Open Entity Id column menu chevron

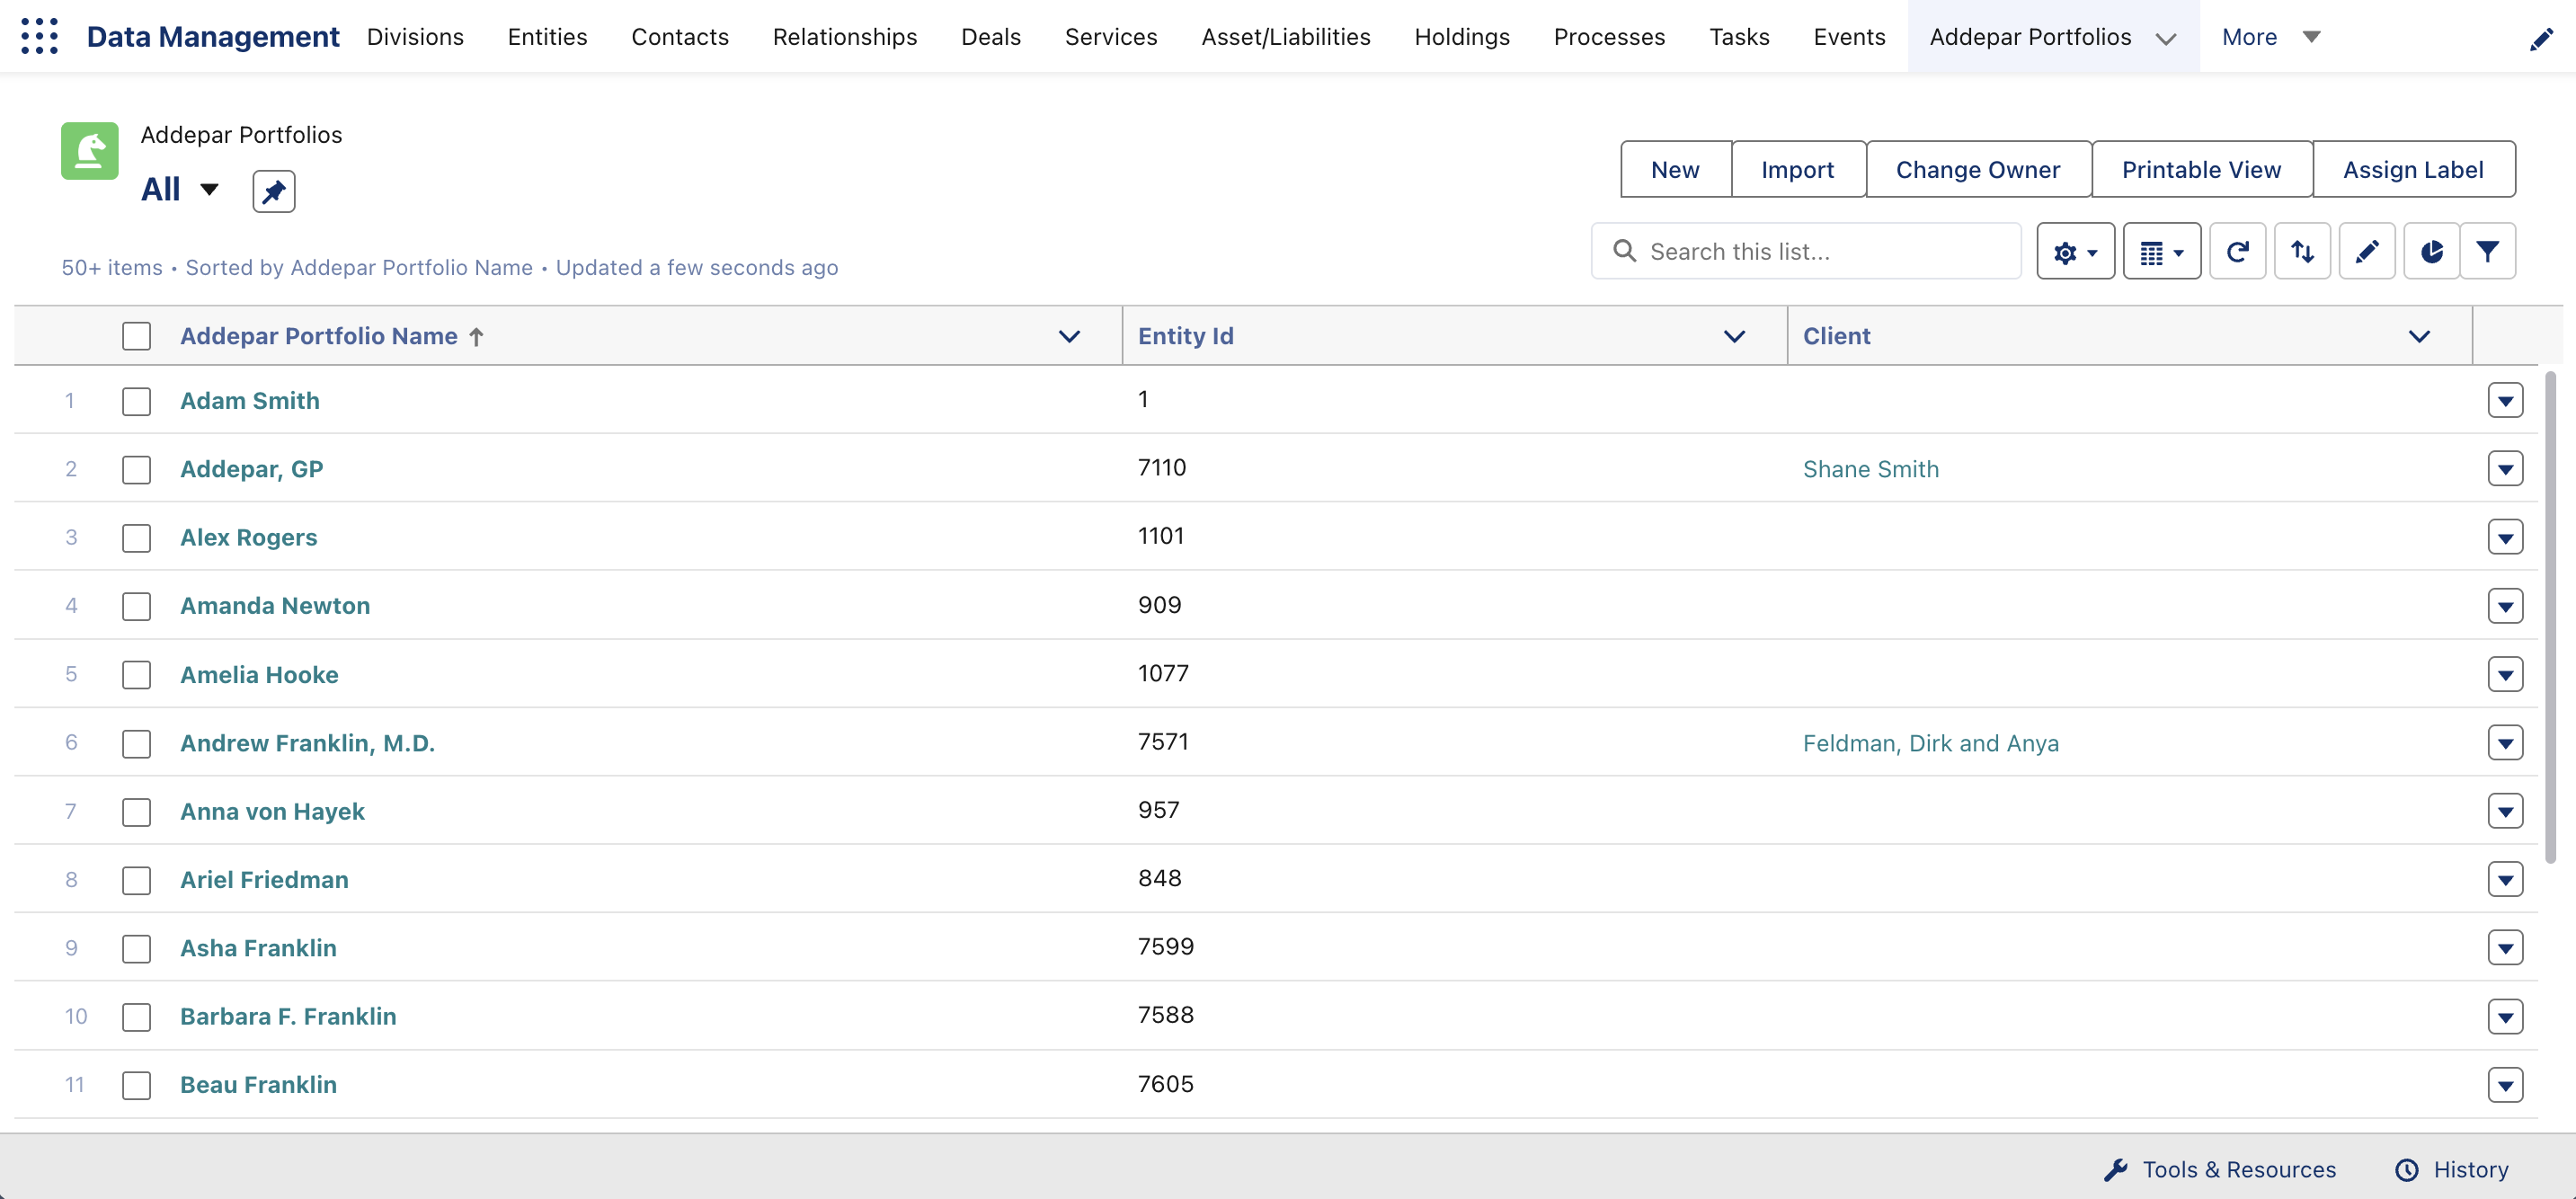[x=1734, y=336]
